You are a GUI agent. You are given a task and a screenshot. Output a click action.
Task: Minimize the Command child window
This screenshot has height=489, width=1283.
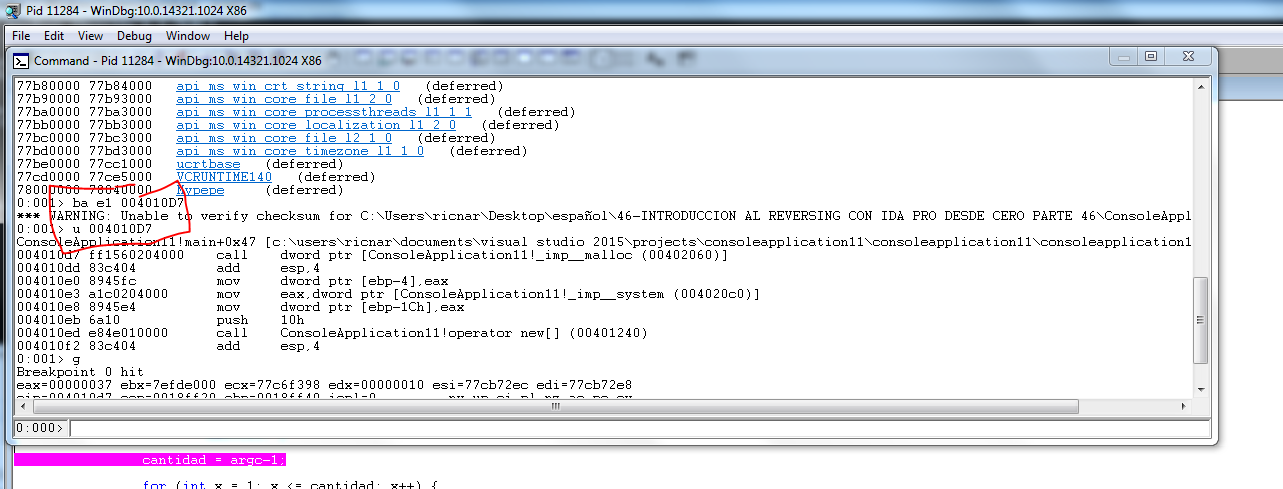point(1126,57)
